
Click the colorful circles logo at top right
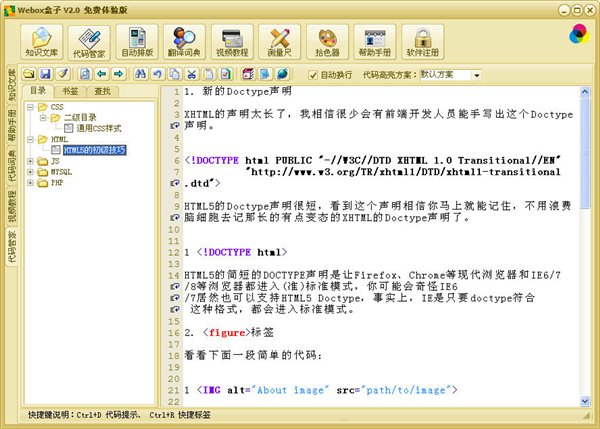(x=579, y=34)
